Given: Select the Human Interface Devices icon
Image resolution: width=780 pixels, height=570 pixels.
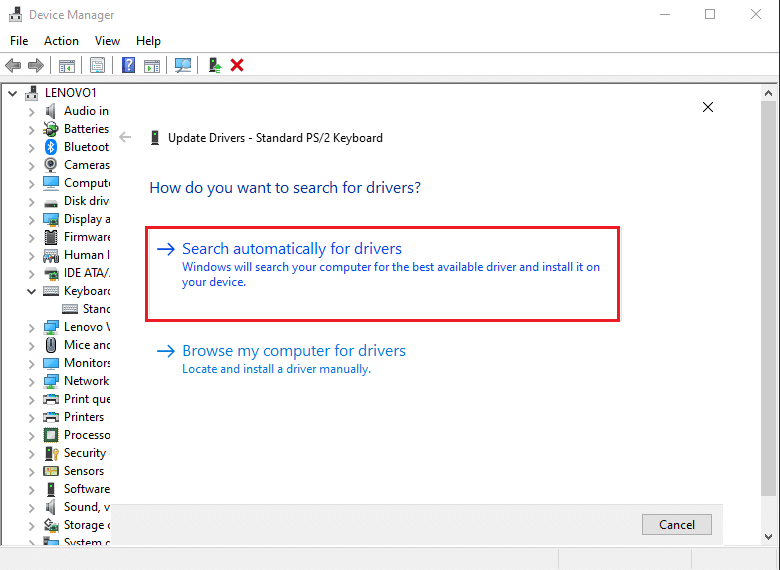Looking at the screenshot, I should (51, 256).
